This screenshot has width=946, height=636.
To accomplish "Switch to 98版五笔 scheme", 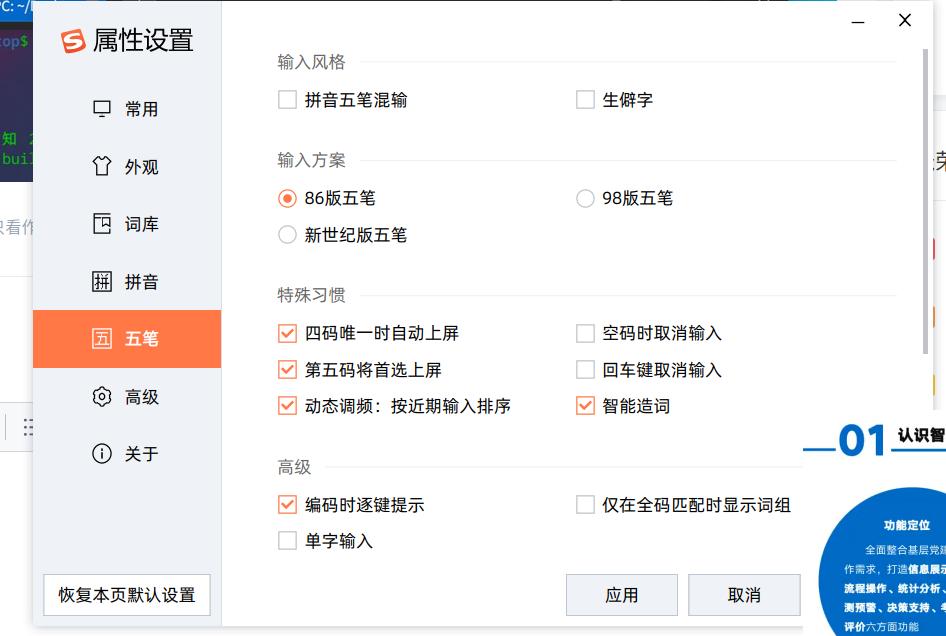I will click(x=585, y=198).
